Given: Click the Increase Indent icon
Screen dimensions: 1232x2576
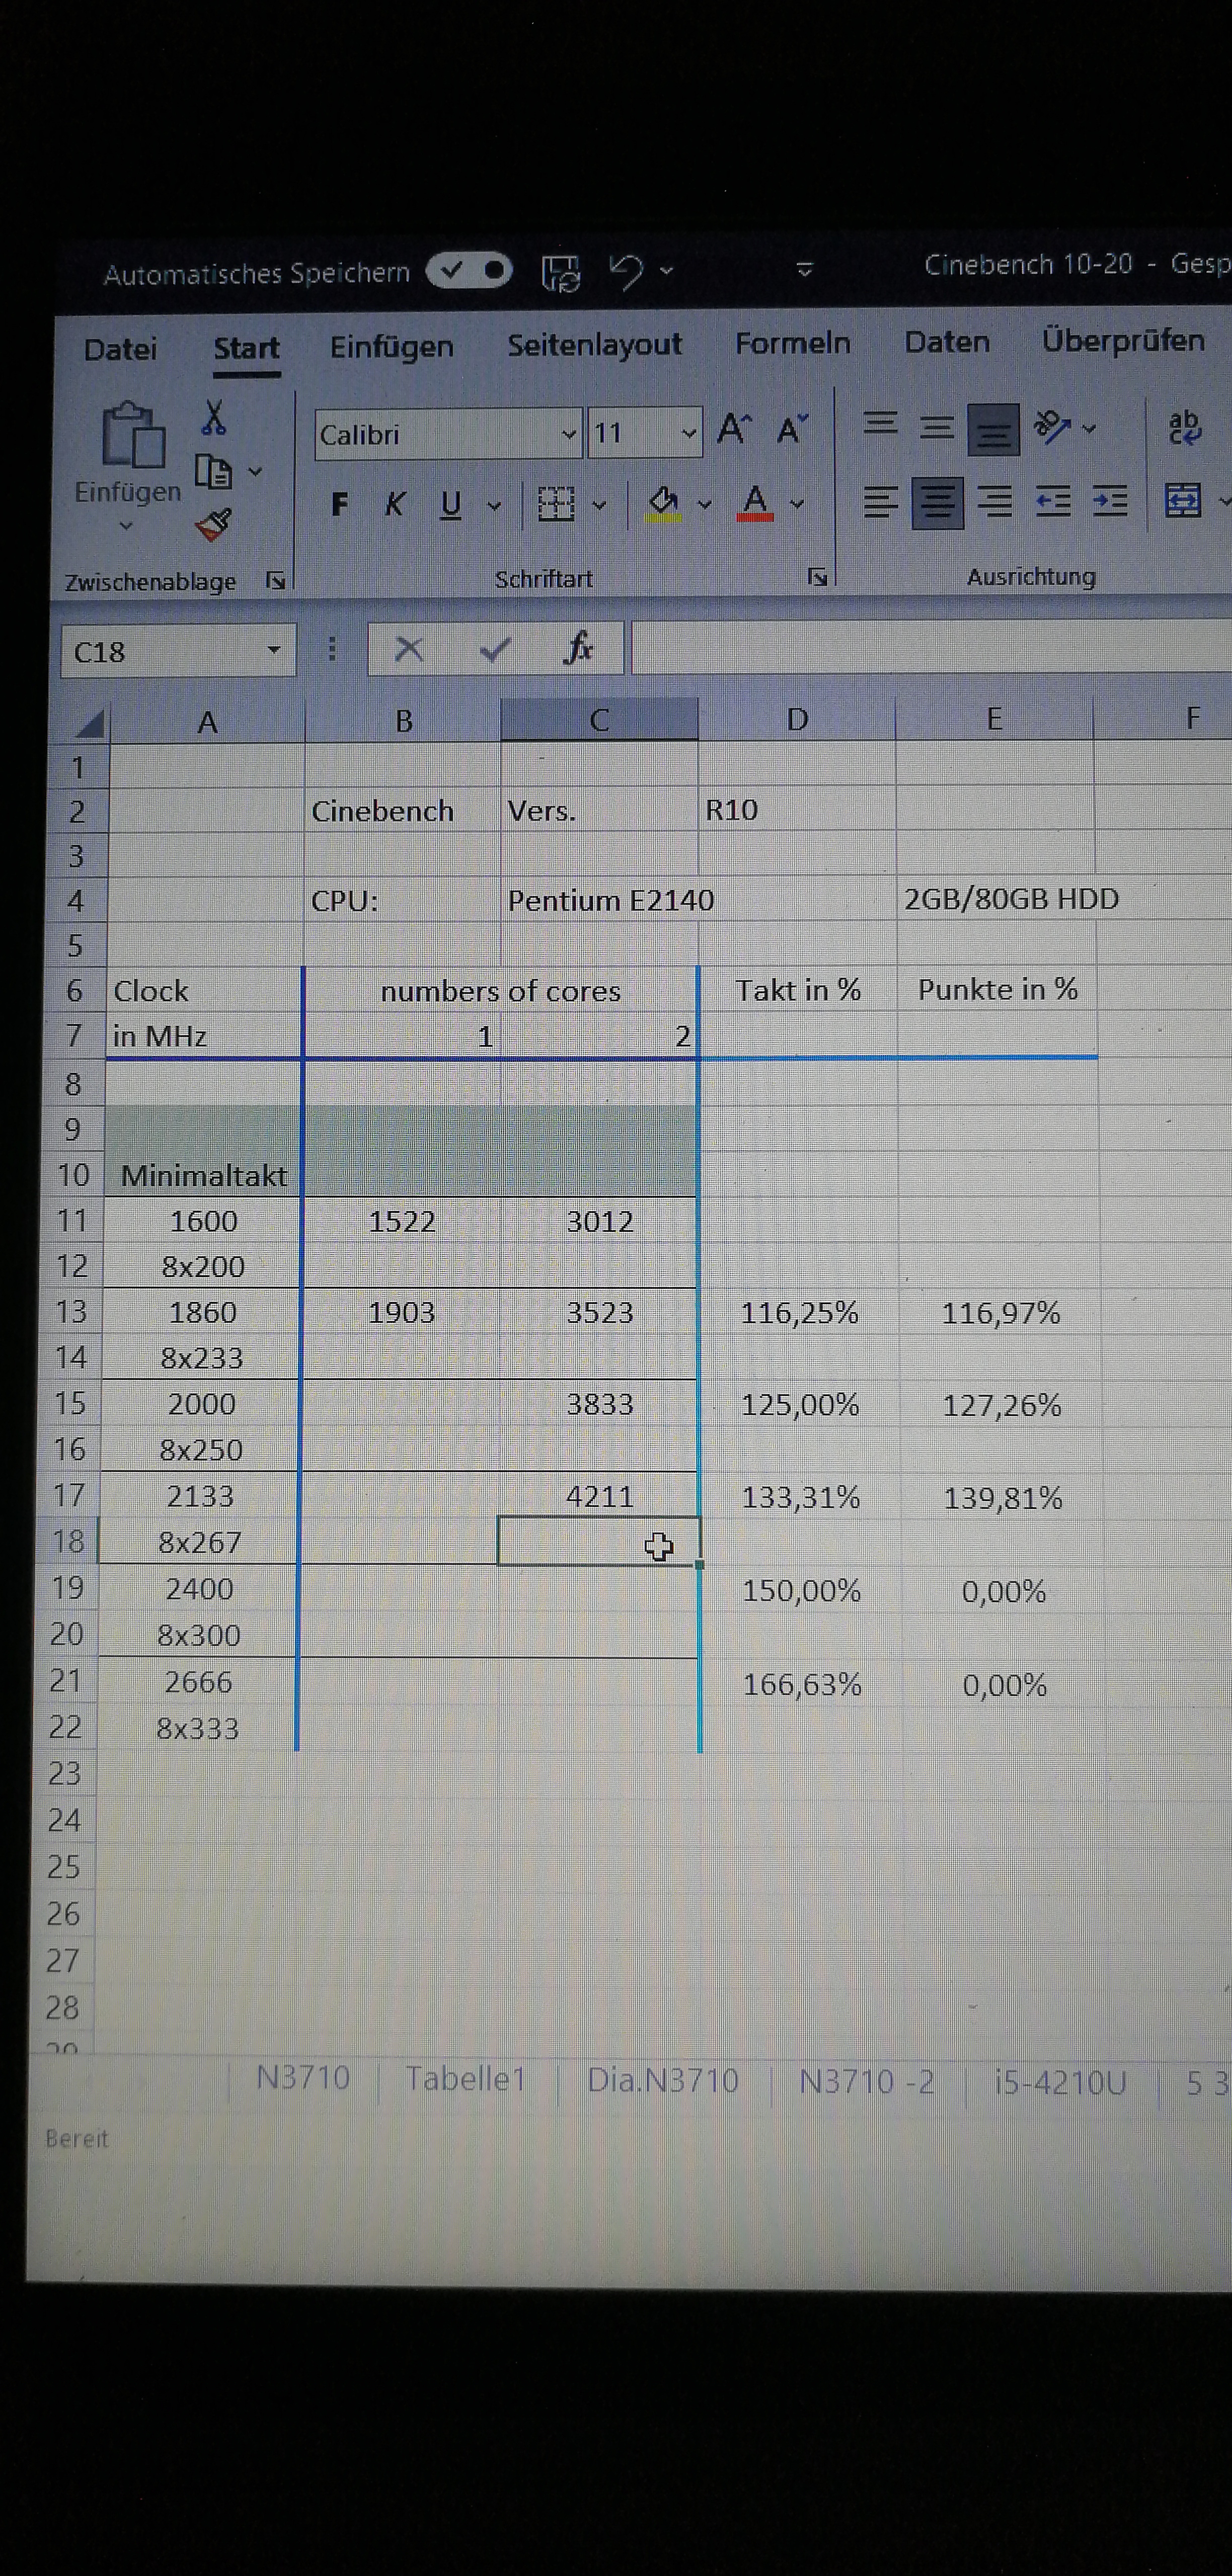Looking at the screenshot, I should point(1110,501).
